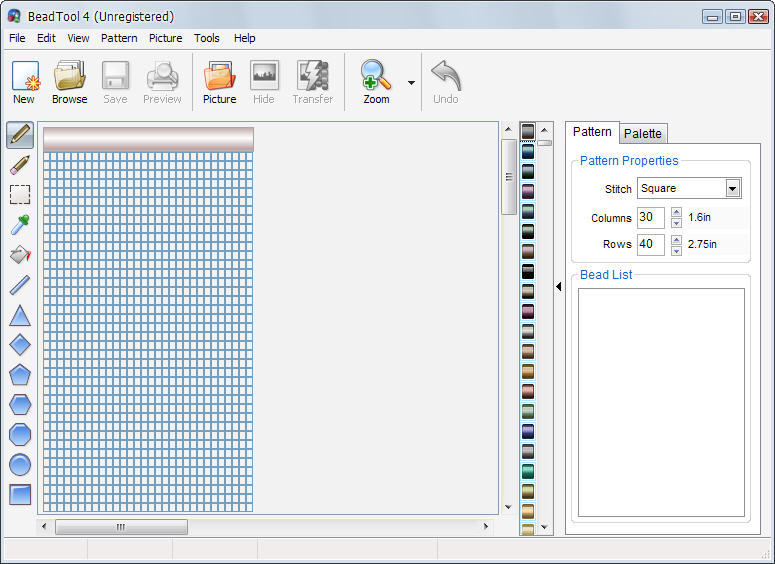775x564 pixels.
Task: Click inside the Rows input field
Action: tap(650, 245)
